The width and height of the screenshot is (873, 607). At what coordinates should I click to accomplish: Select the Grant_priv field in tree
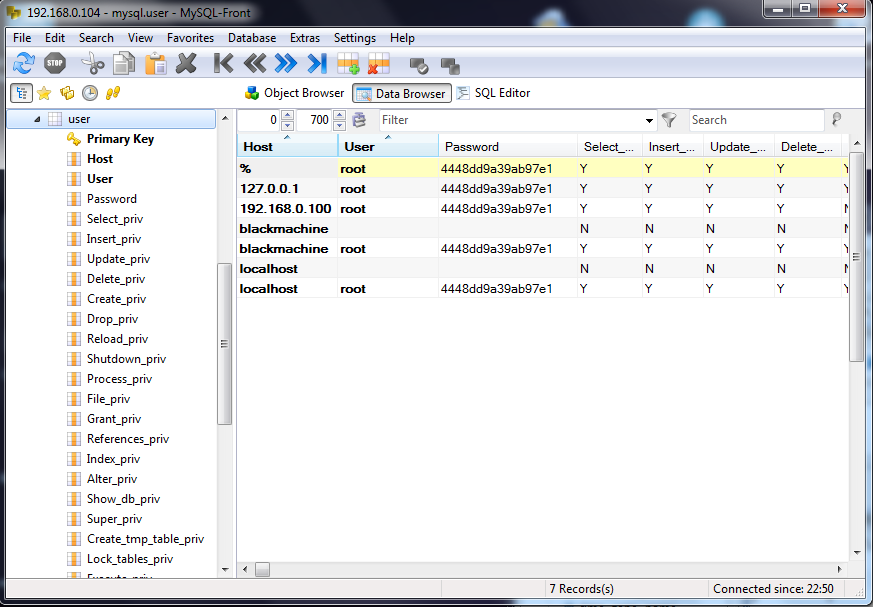[114, 419]
